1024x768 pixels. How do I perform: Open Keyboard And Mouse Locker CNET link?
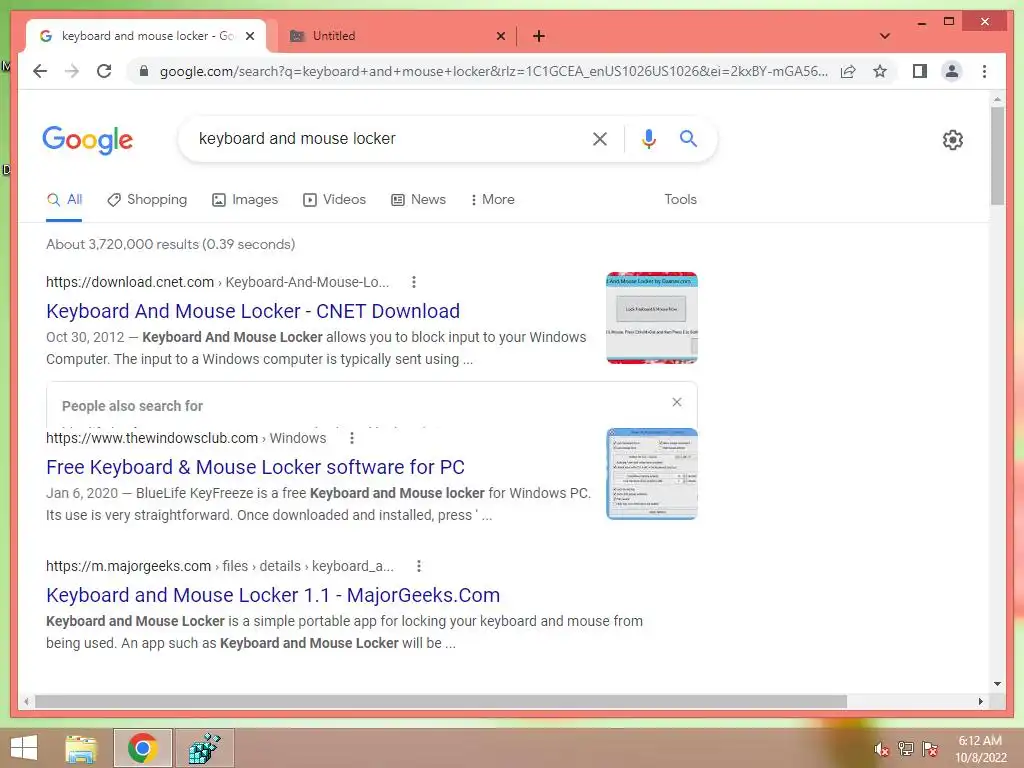253,311
